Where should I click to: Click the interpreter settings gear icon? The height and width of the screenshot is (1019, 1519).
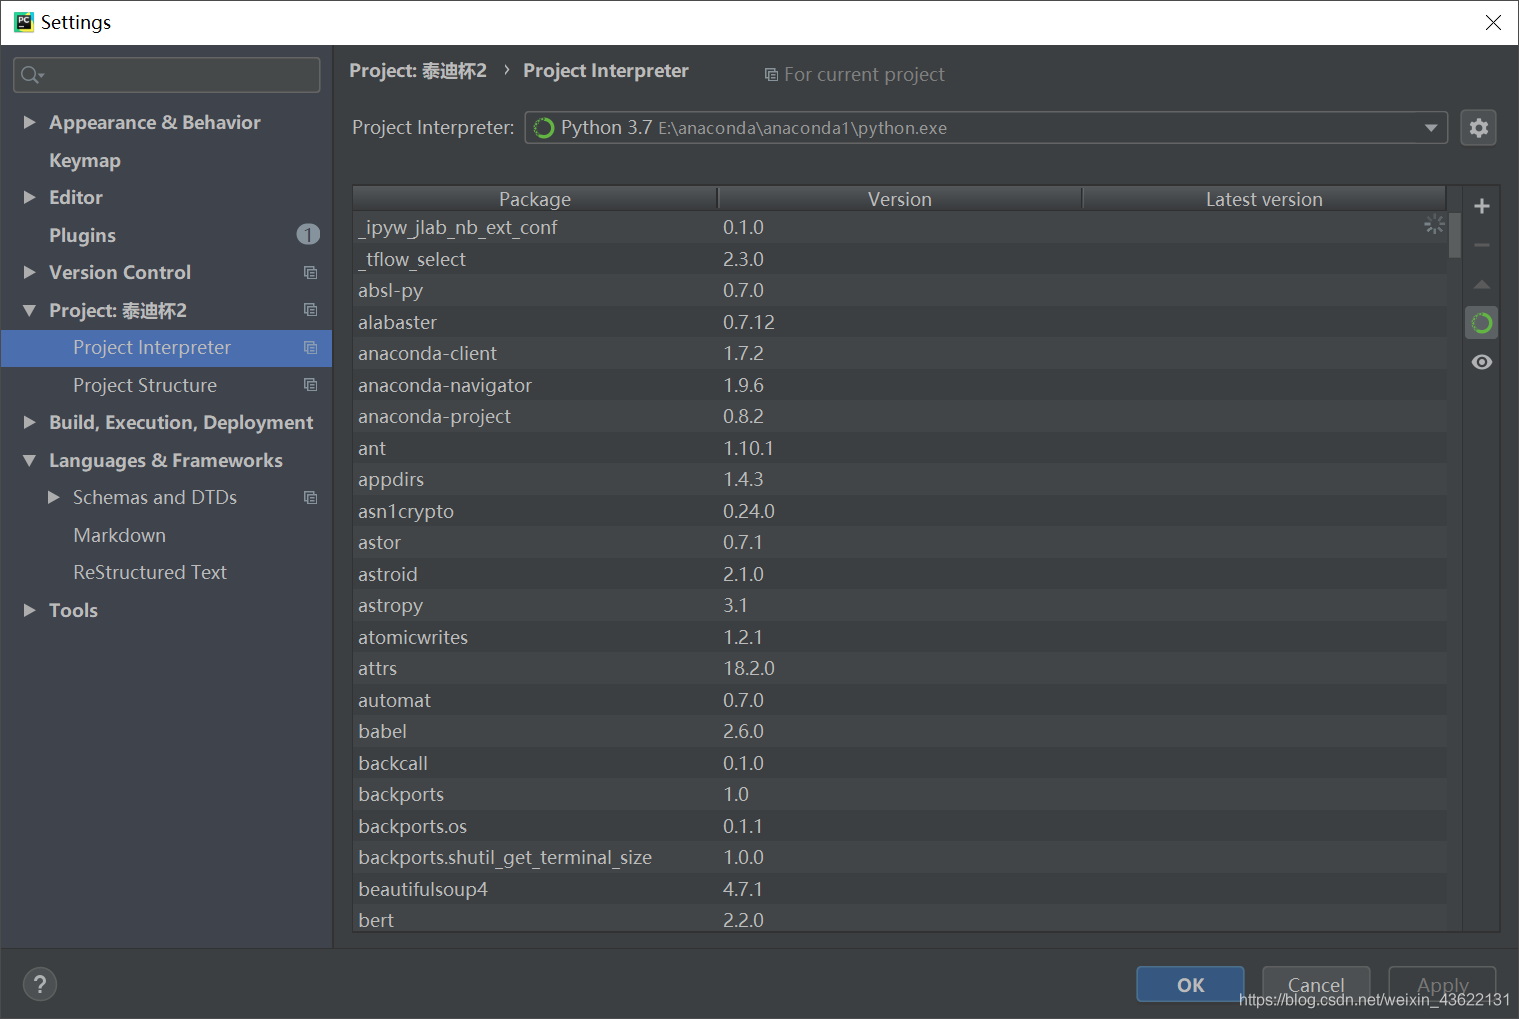(x=1478, y=128)
